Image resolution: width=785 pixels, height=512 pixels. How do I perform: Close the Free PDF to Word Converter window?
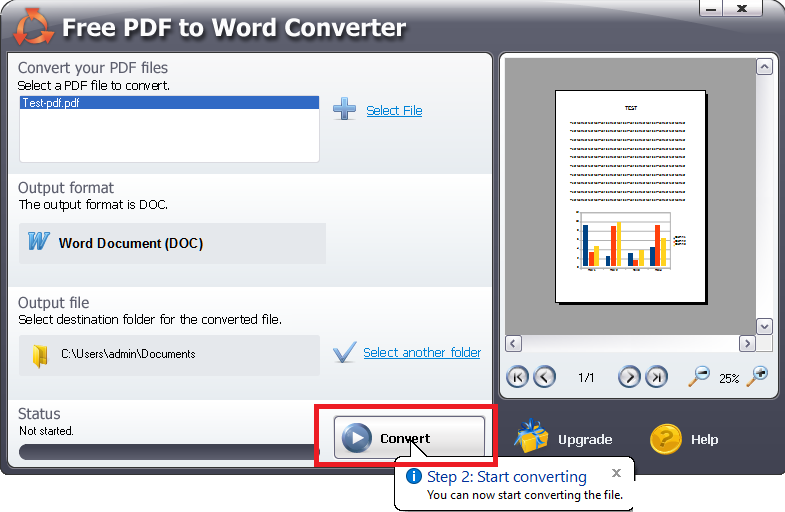(x=742, y=9)
